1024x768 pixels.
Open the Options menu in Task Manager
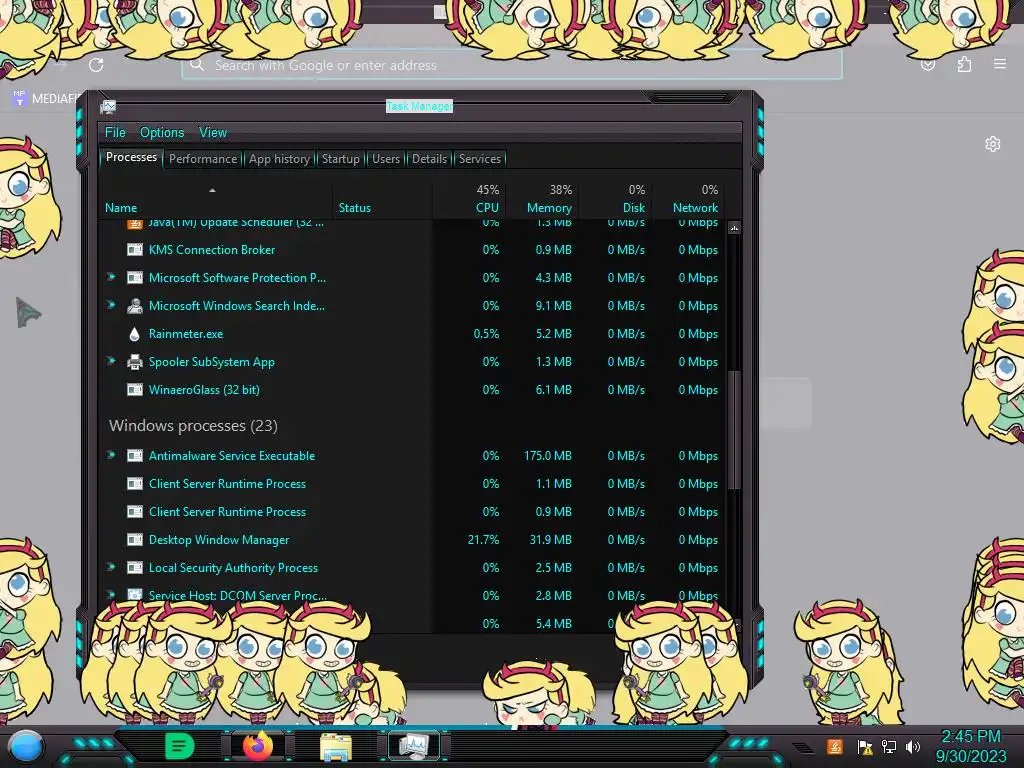pos(162,133)
